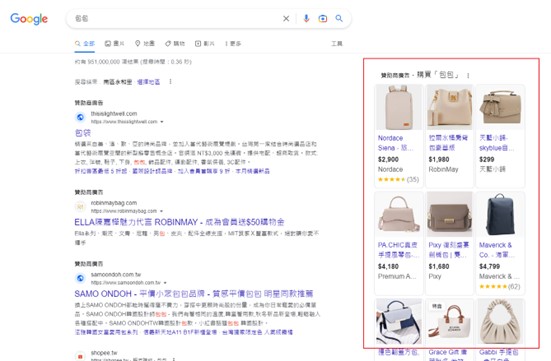Select the Maverick & Co. navy backpack thumbnail
Viewport: 551px width, 361px height.
coord(500,214)
